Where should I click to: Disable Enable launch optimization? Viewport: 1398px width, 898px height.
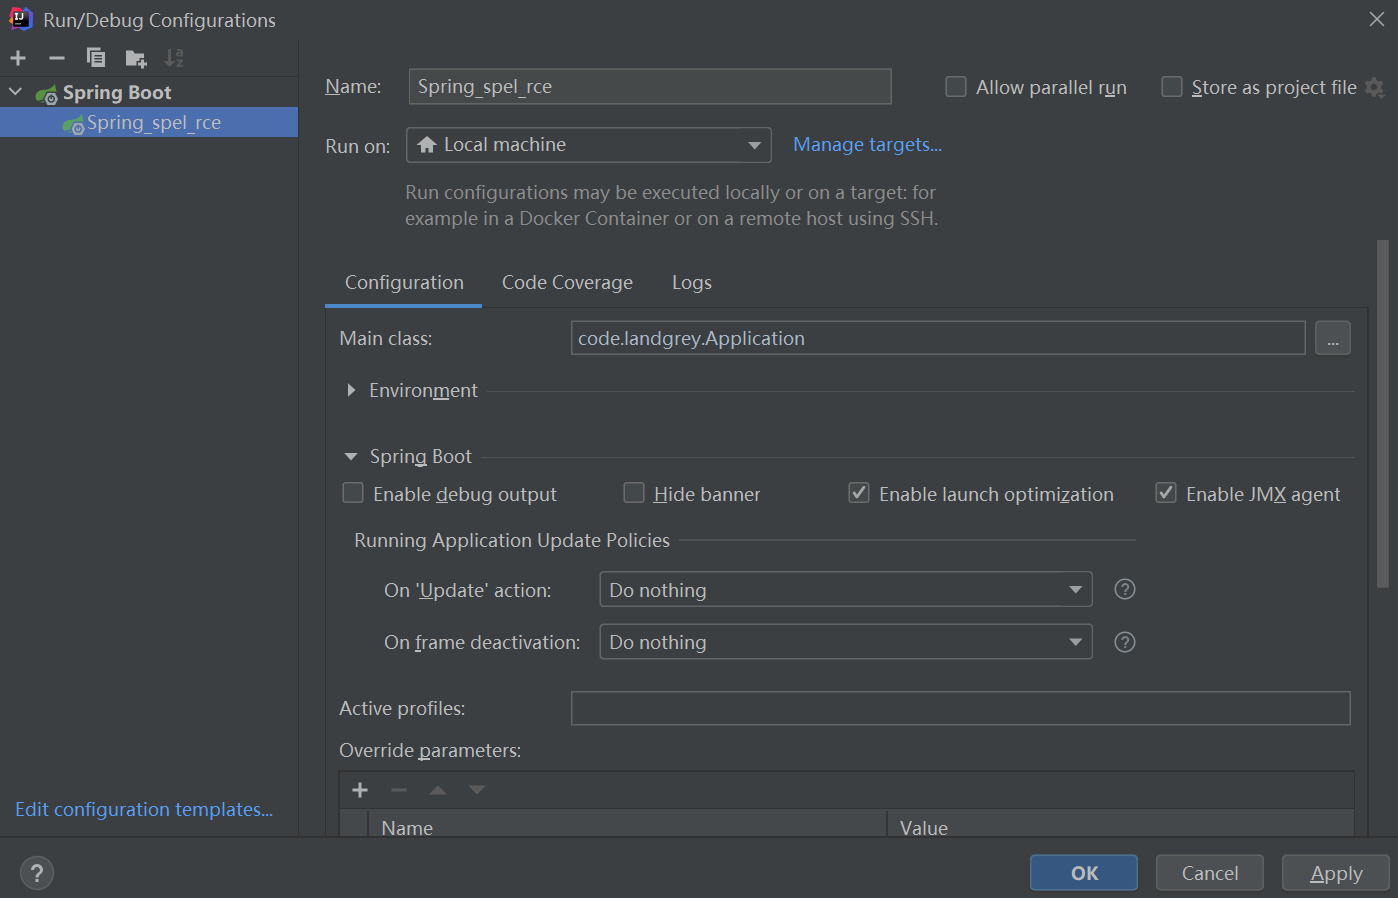tap(858, 492)
